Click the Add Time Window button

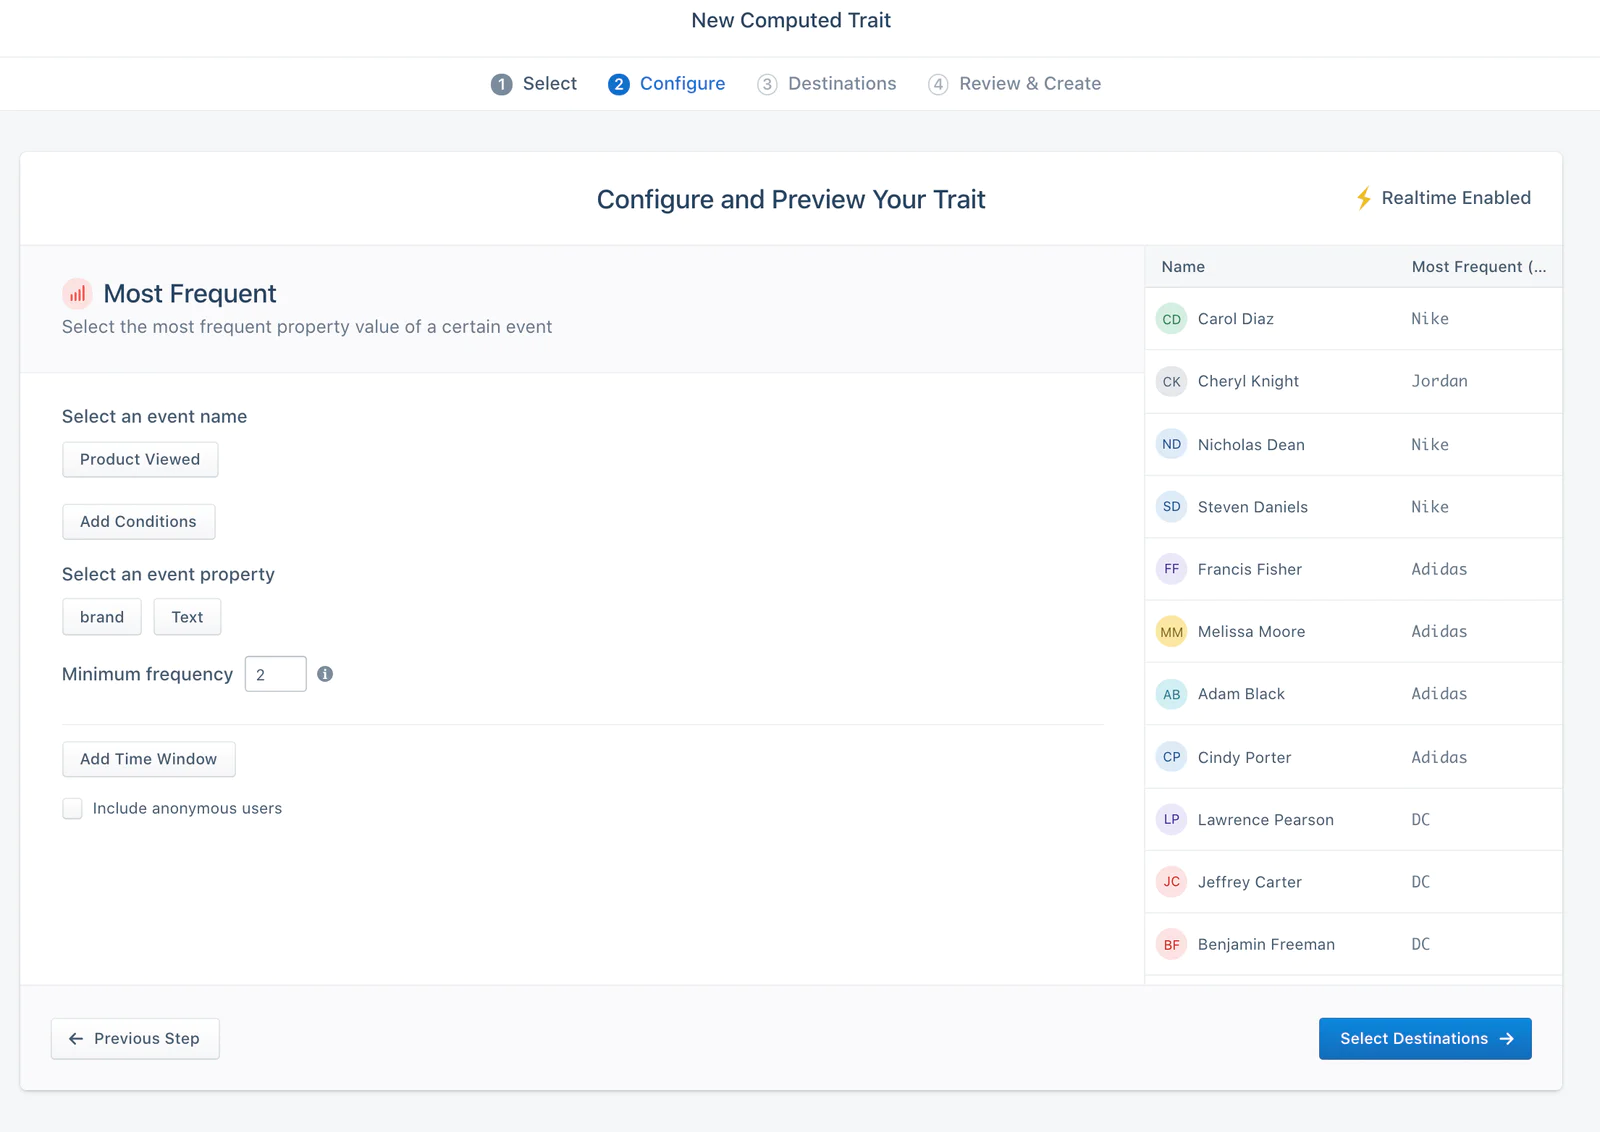(x=148, y=759)
